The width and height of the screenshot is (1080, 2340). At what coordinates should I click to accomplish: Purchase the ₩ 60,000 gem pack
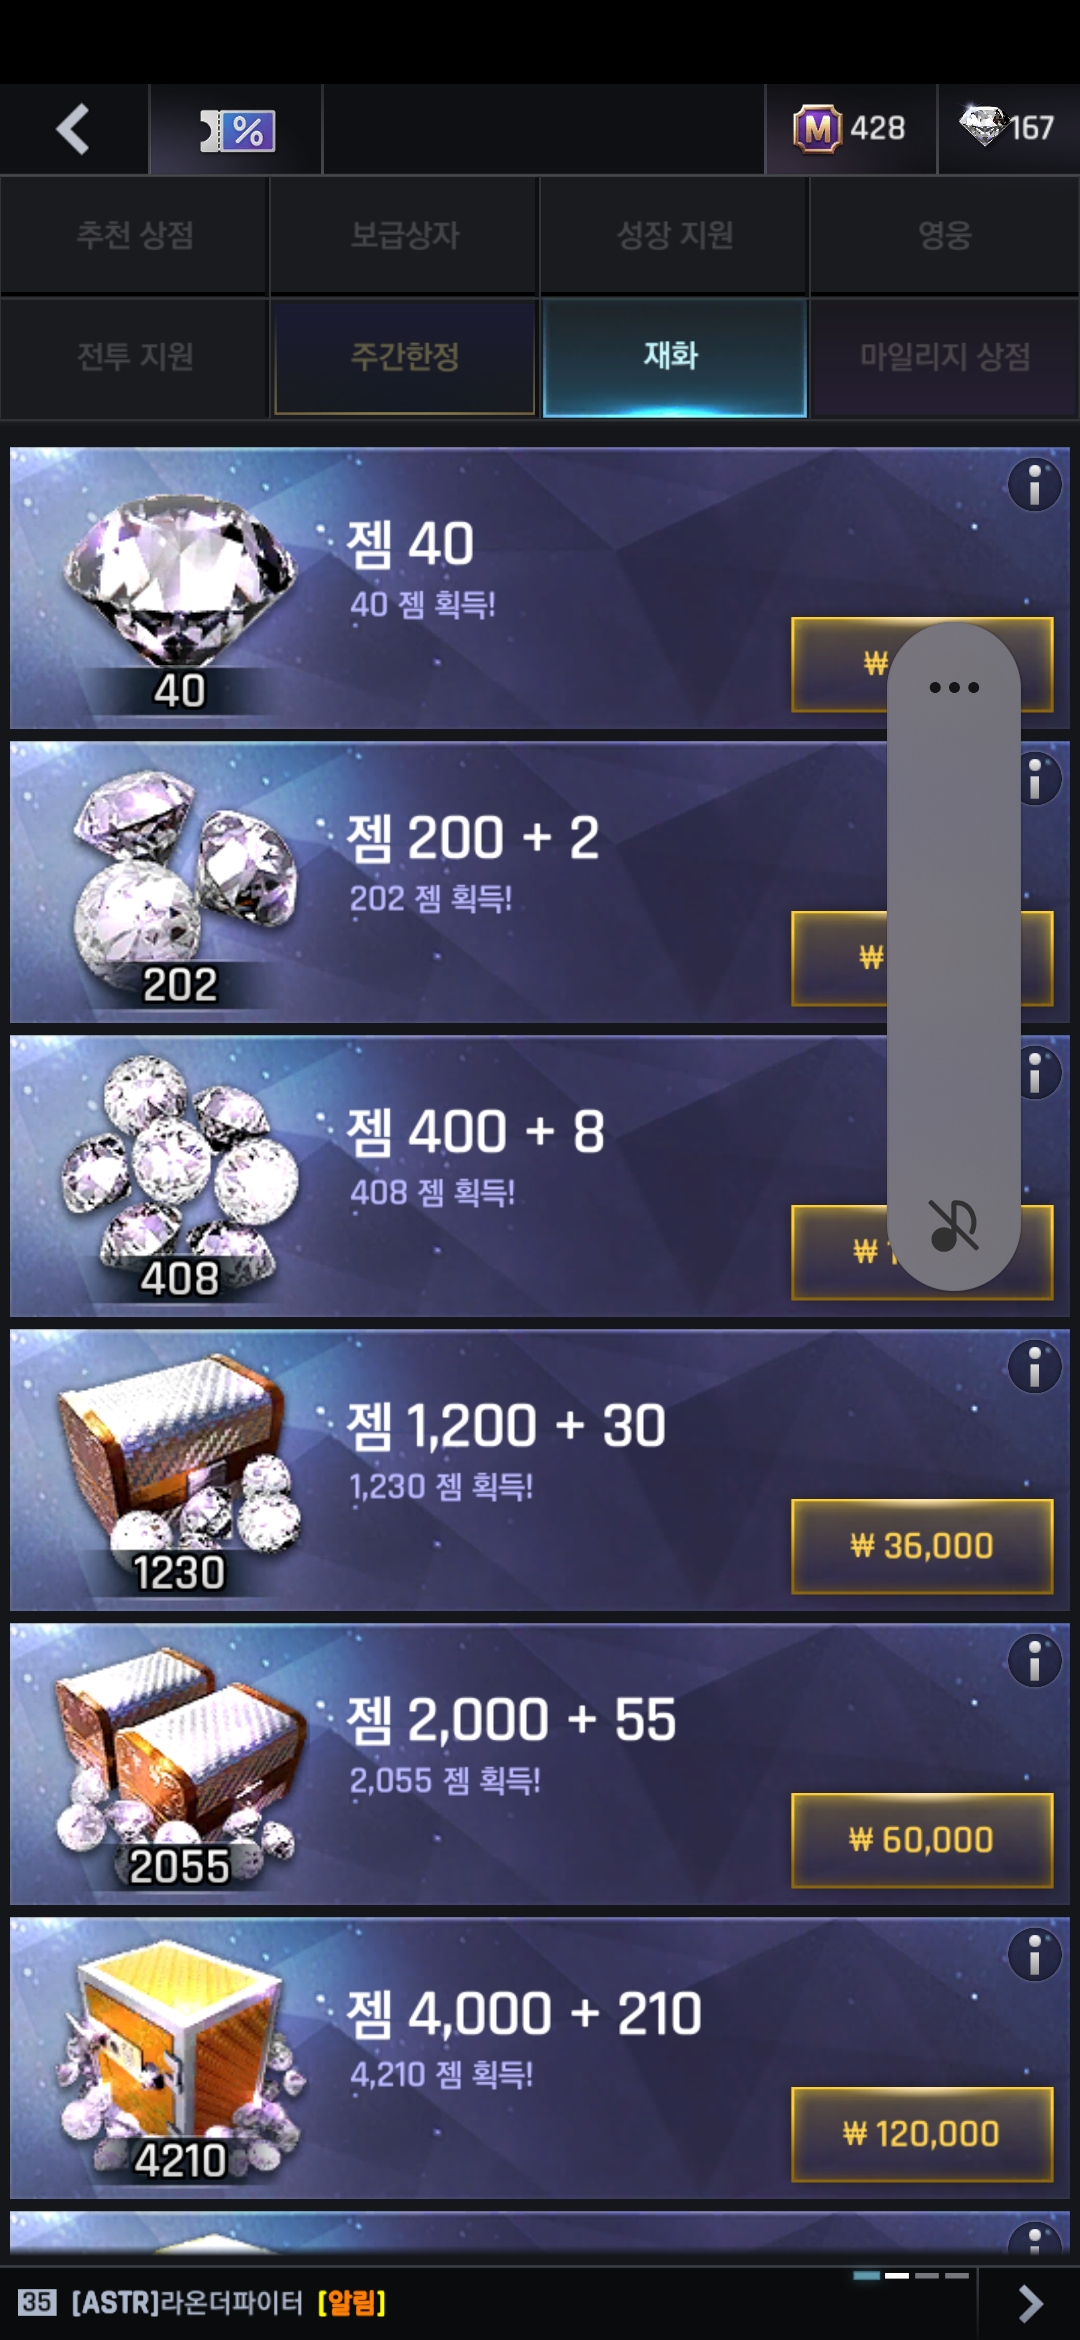point(922,1840)
